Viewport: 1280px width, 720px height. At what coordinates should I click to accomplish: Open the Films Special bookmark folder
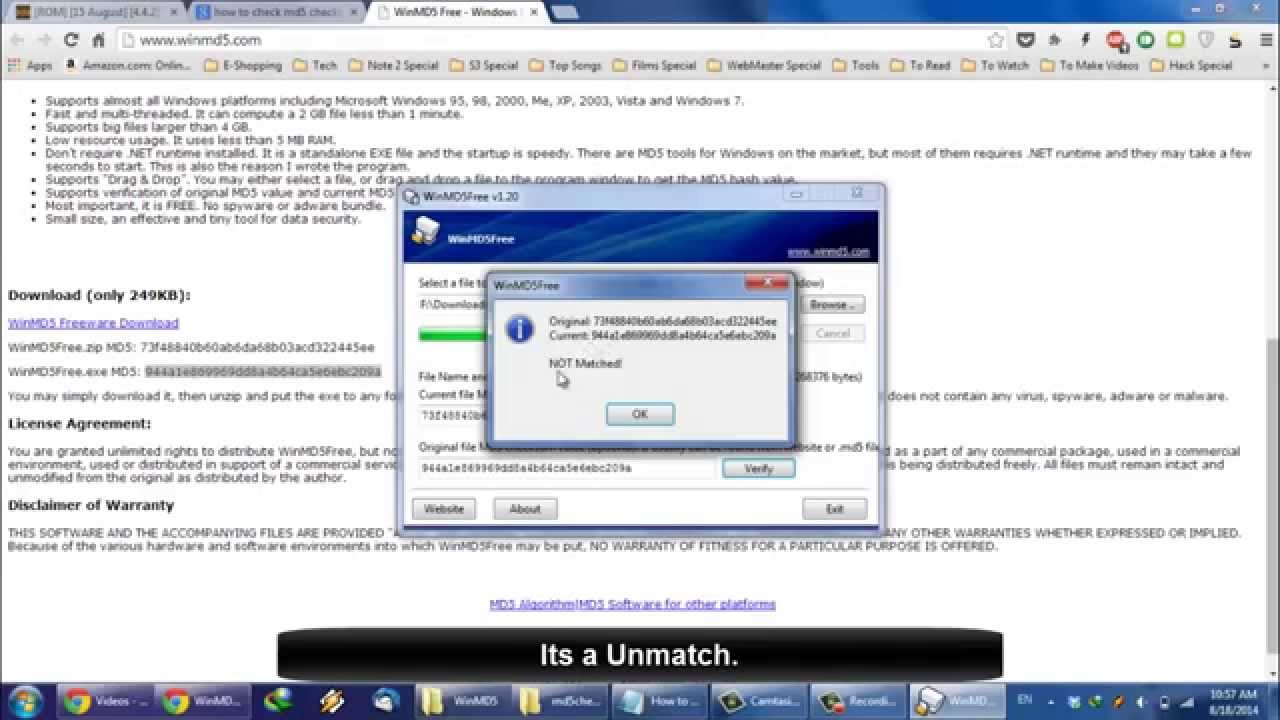click(x=654, y=65)
